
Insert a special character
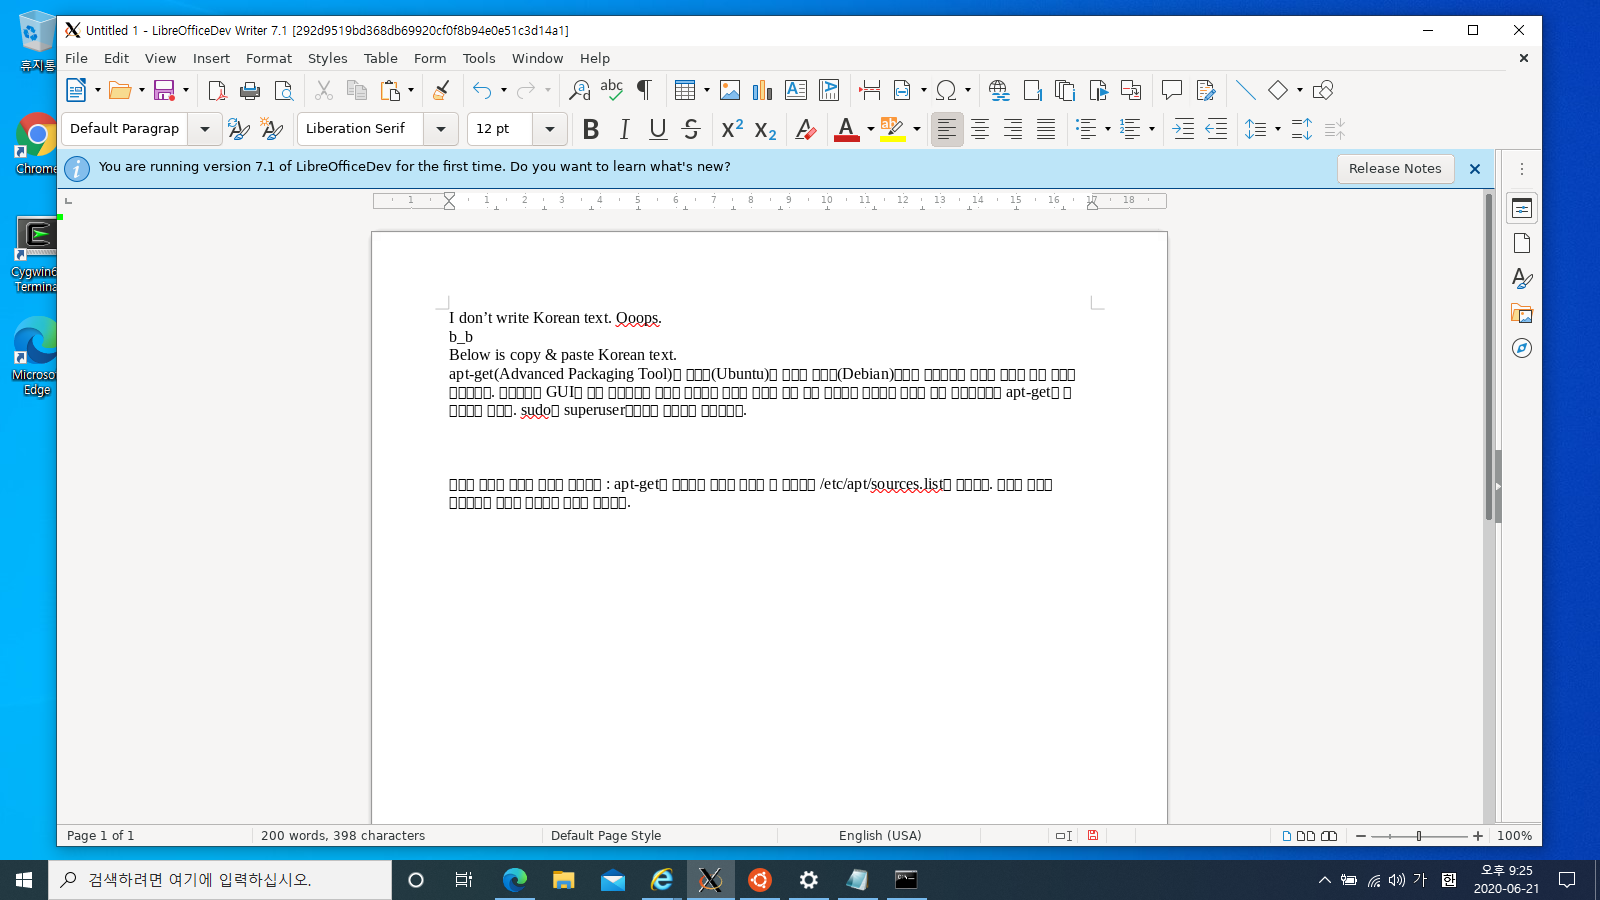[946, 90]
